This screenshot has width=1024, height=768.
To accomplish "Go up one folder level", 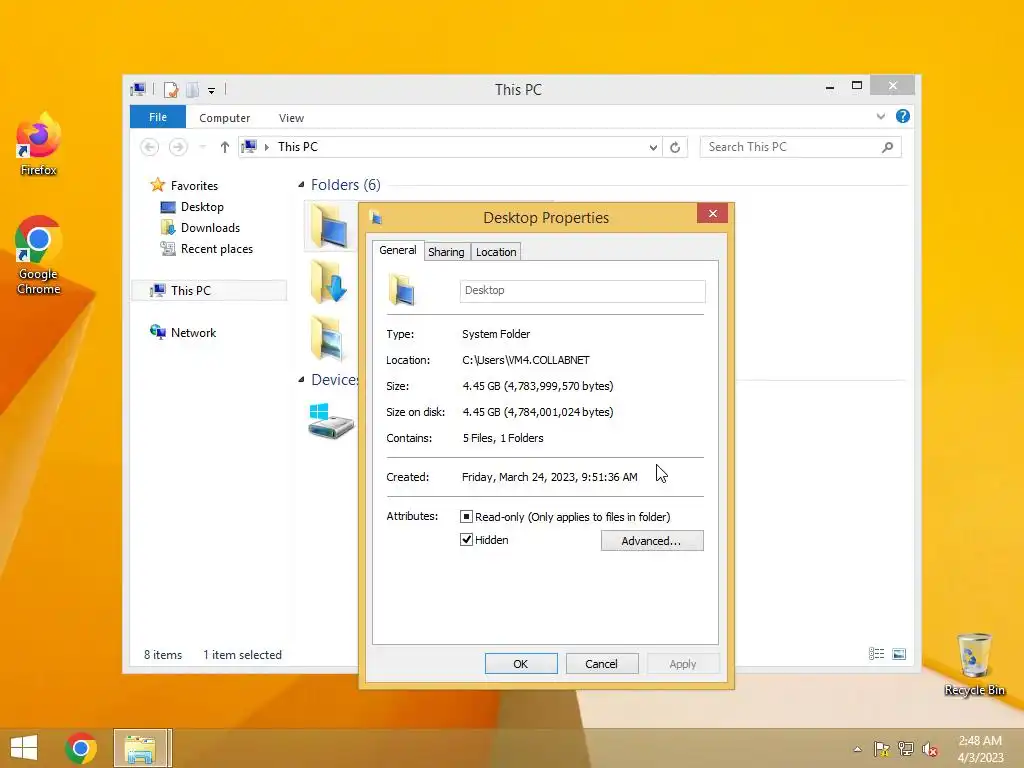I will click(225, 147).
